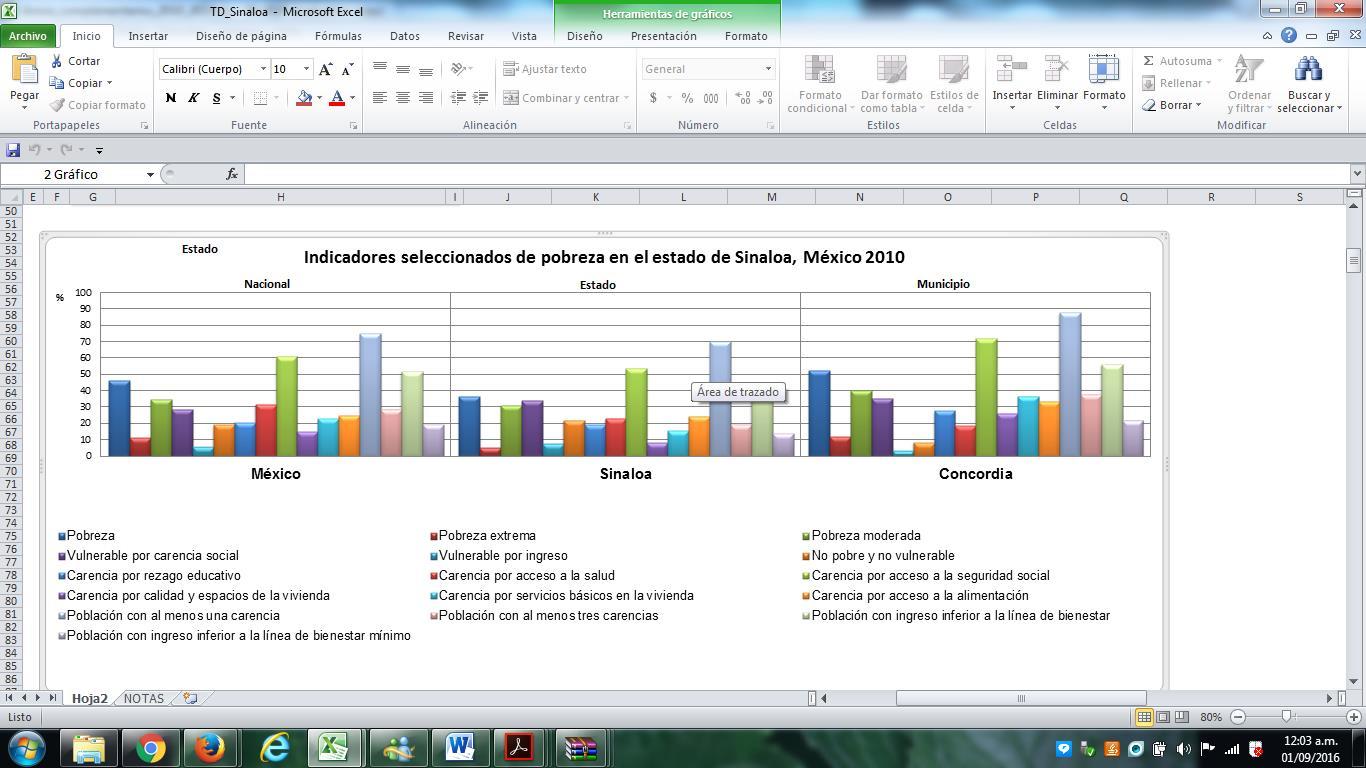Click the save icon in quick access toolbar

13,150
